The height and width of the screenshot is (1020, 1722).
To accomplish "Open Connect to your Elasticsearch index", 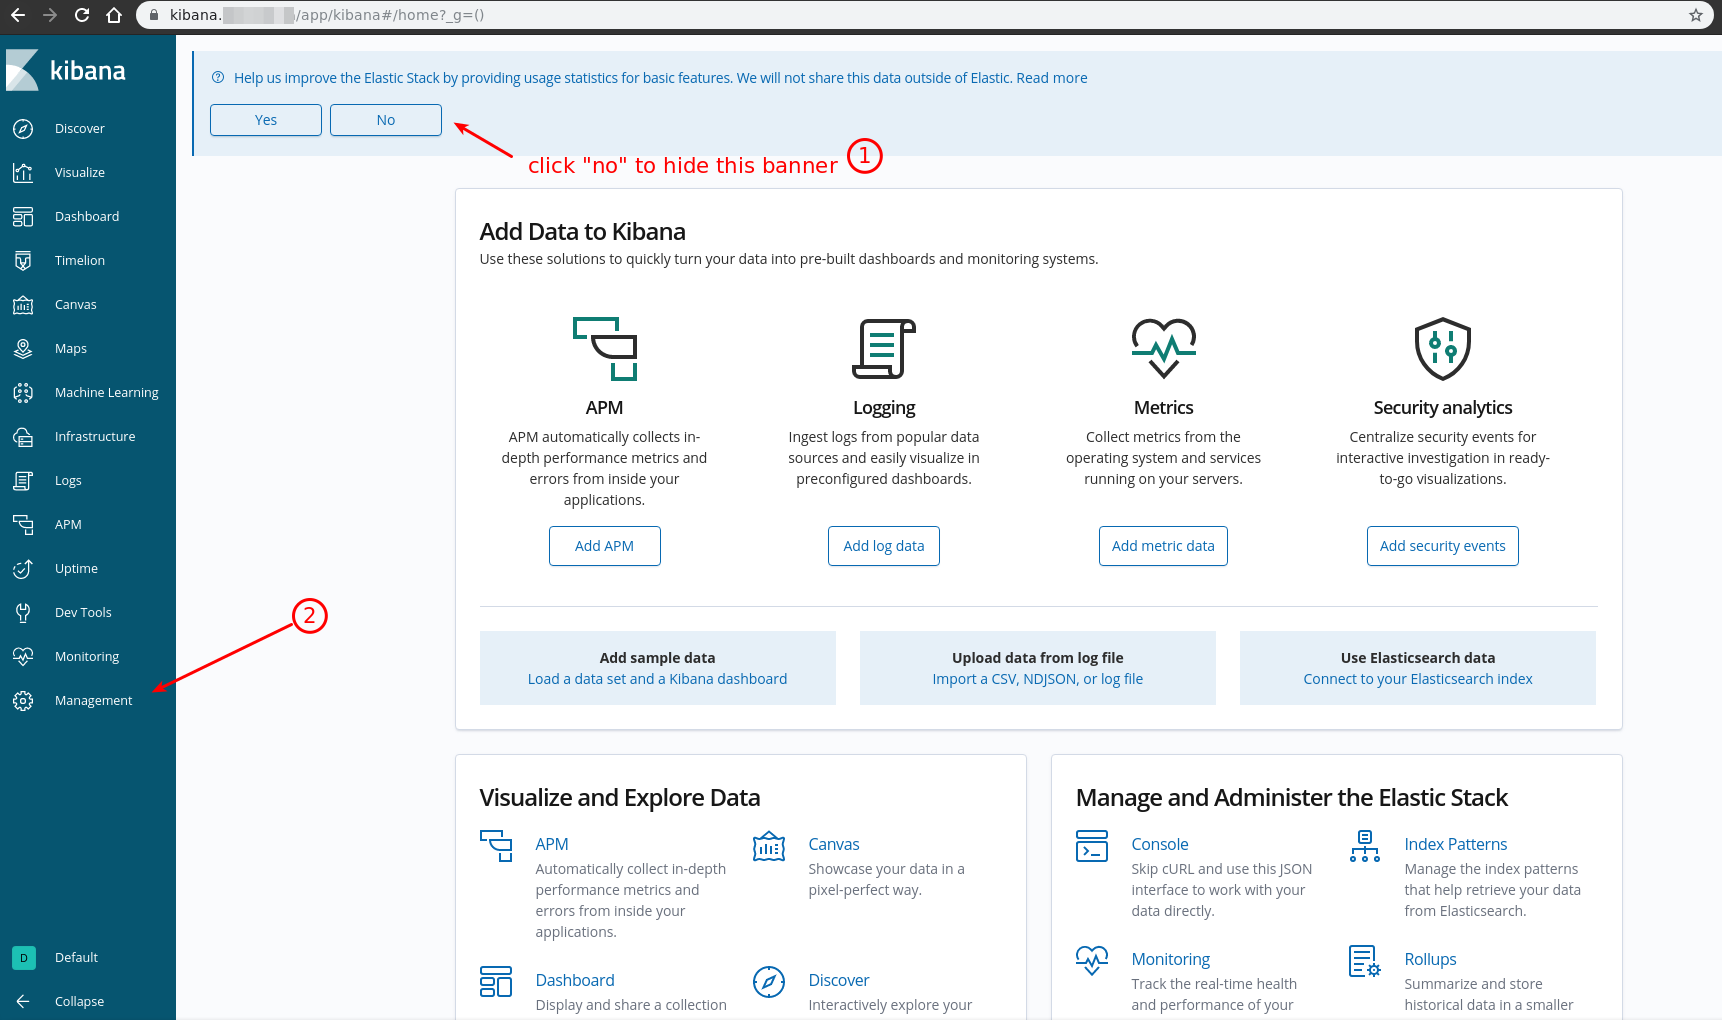I will pos(1418,679).
